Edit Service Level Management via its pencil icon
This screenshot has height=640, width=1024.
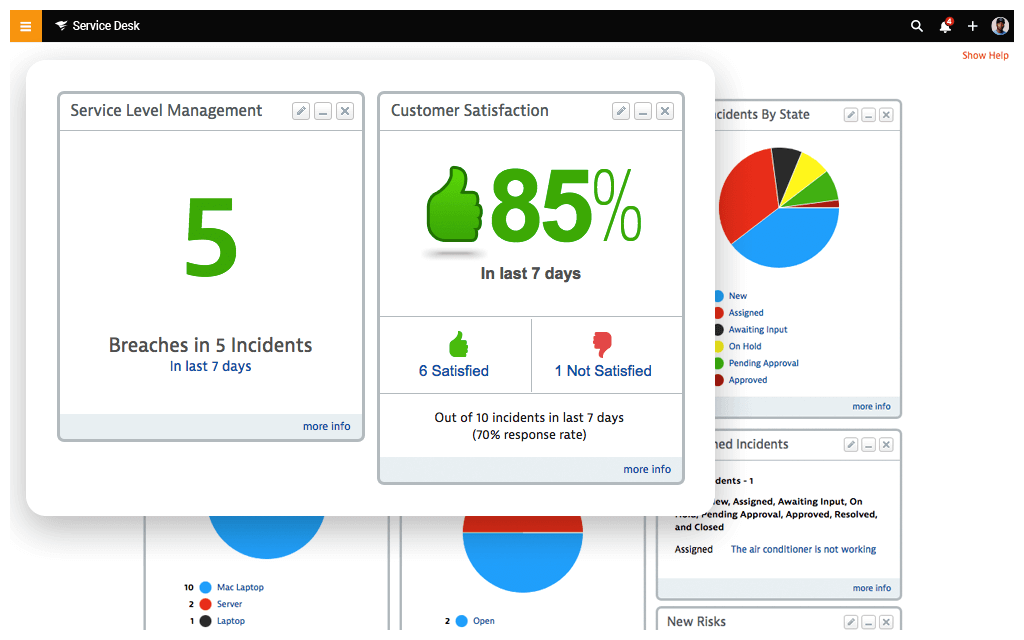(x=301, y=111)
